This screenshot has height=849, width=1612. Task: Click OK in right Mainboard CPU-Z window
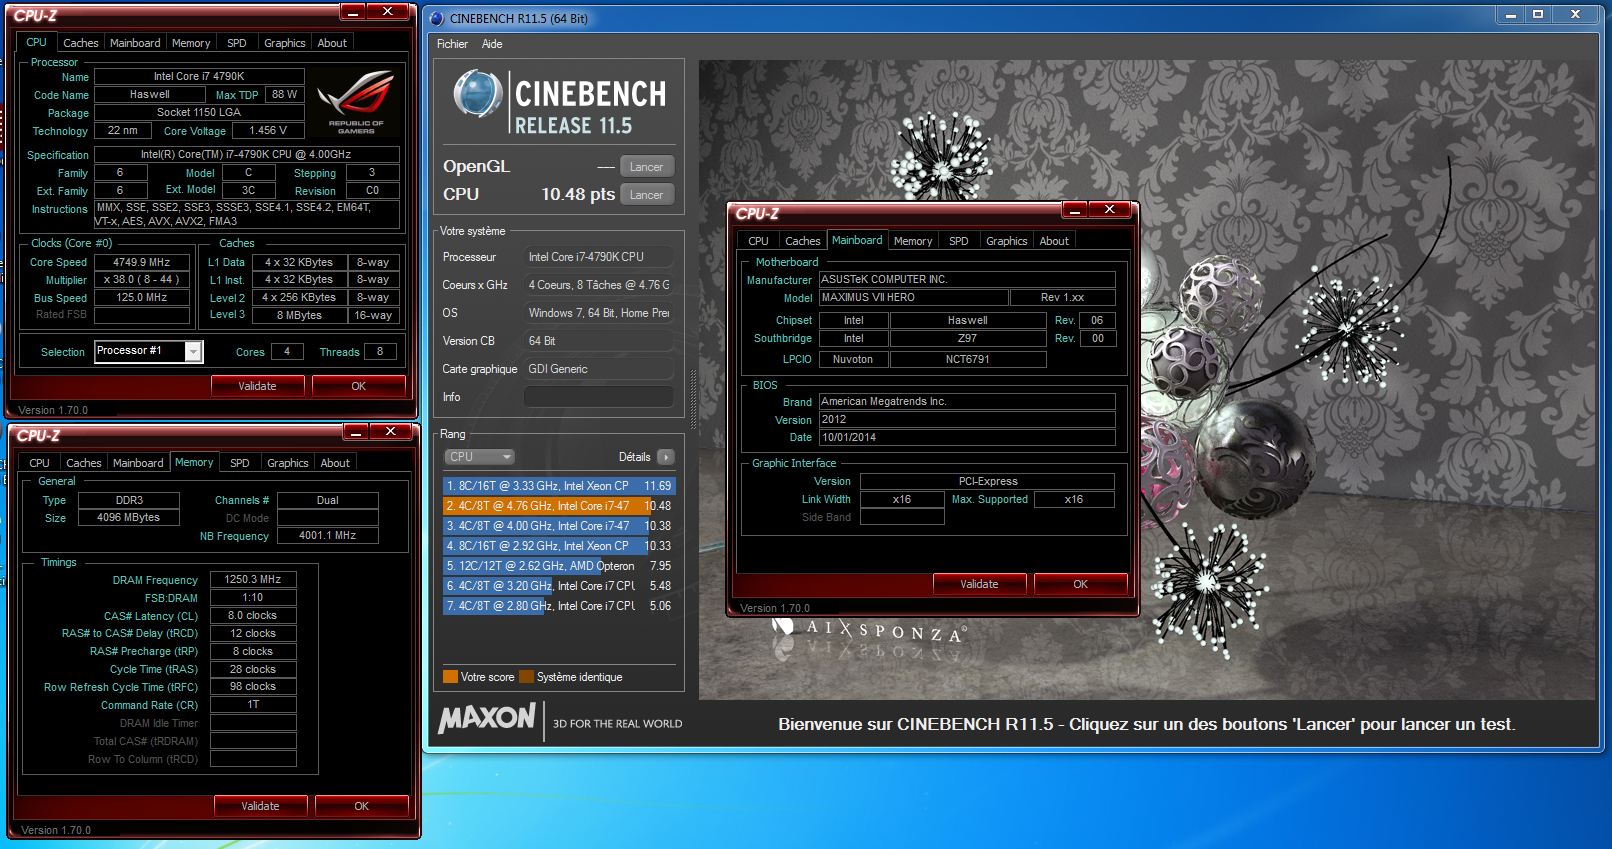click(1081, 584)
